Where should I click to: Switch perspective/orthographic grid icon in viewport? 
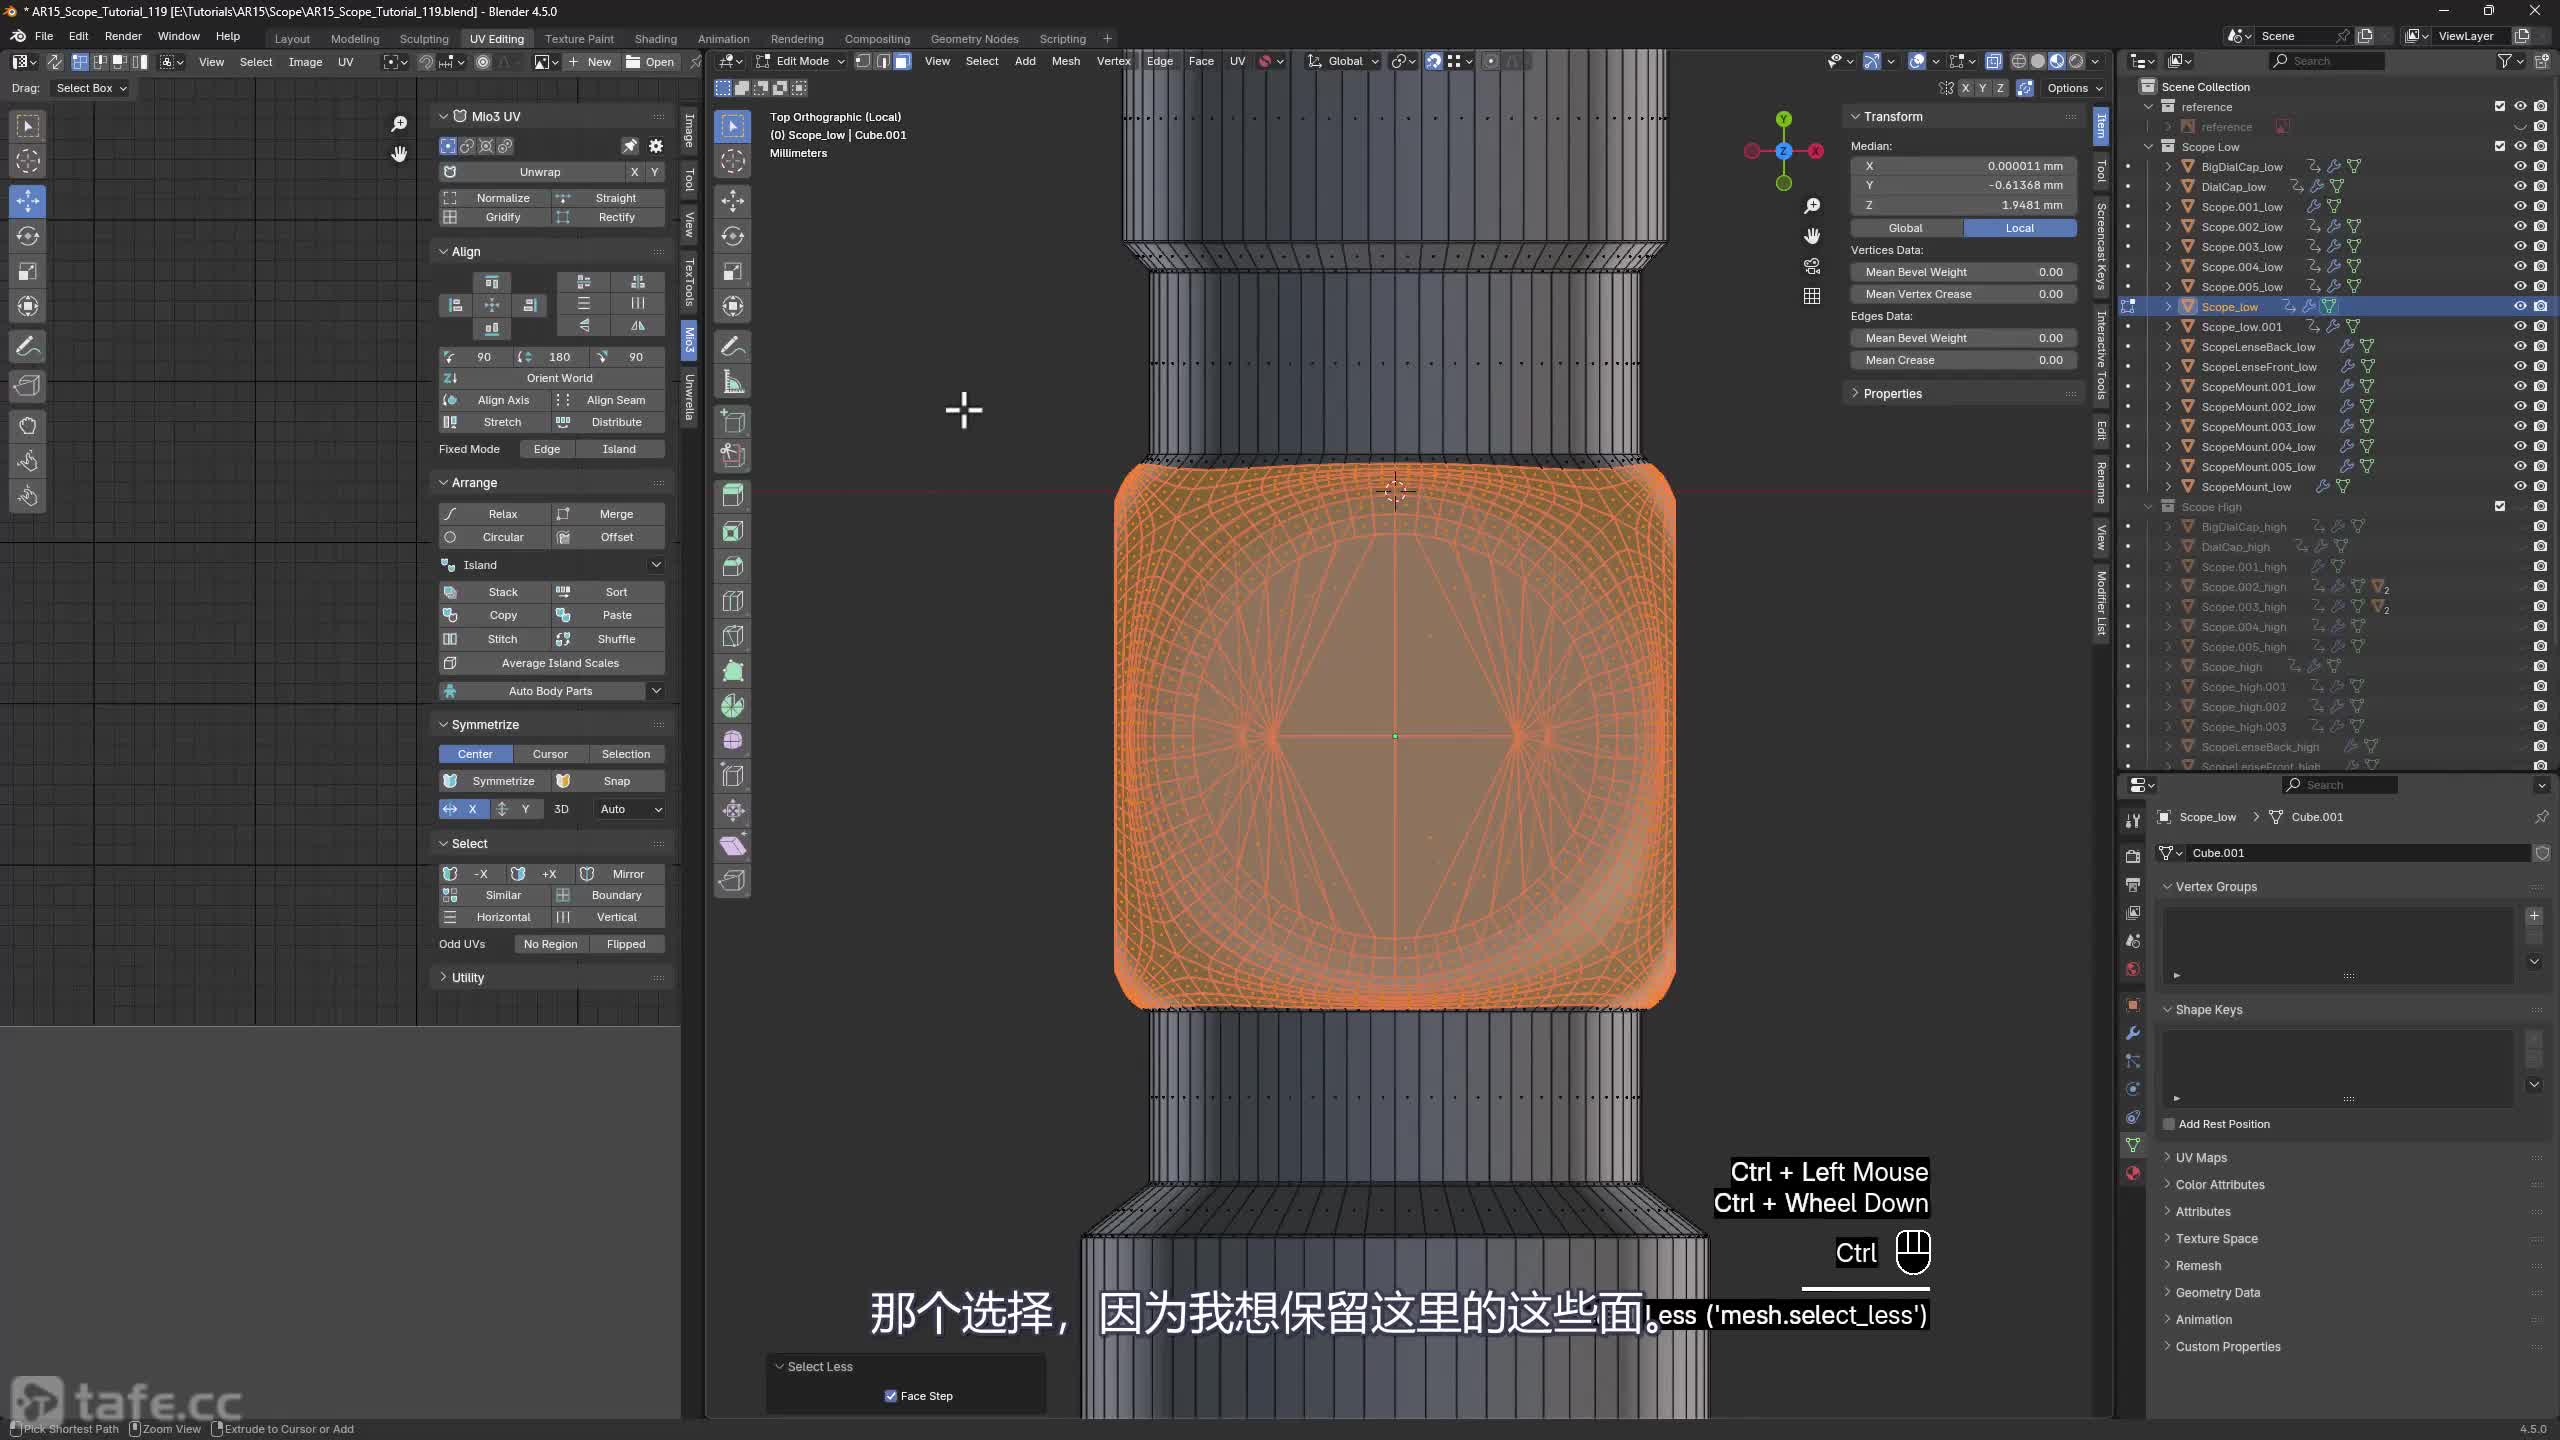tap(1812, 296)
